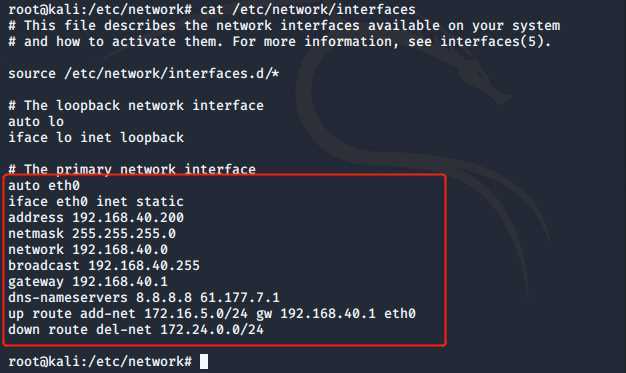This screenshot has height=373, width=626.
Task: Click the network 192.168.40.0 line
Action: point(88,249)
